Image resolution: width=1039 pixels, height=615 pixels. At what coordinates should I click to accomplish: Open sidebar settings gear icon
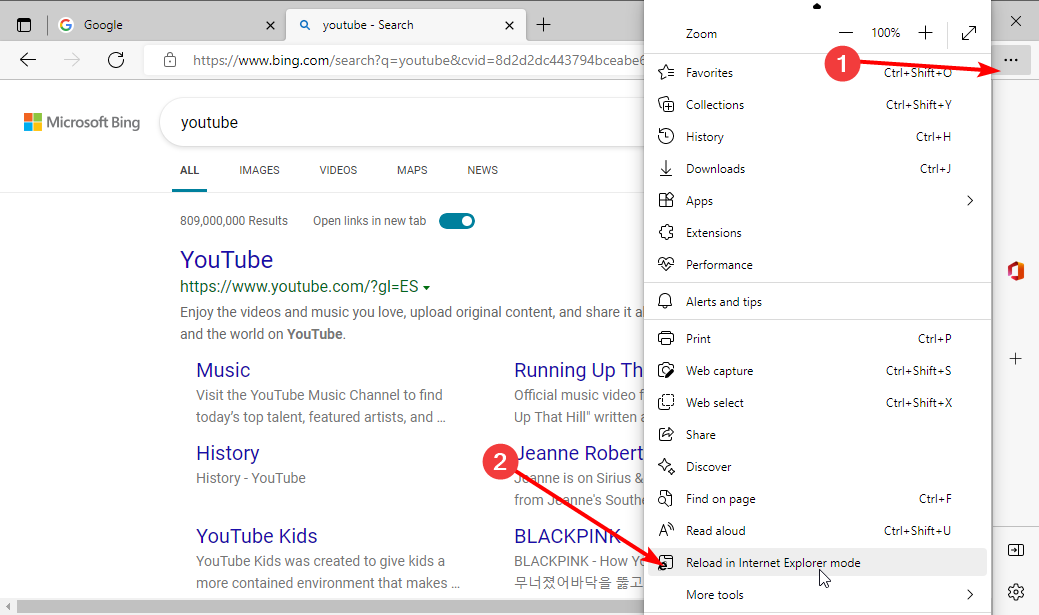[x=1016, y=592]
